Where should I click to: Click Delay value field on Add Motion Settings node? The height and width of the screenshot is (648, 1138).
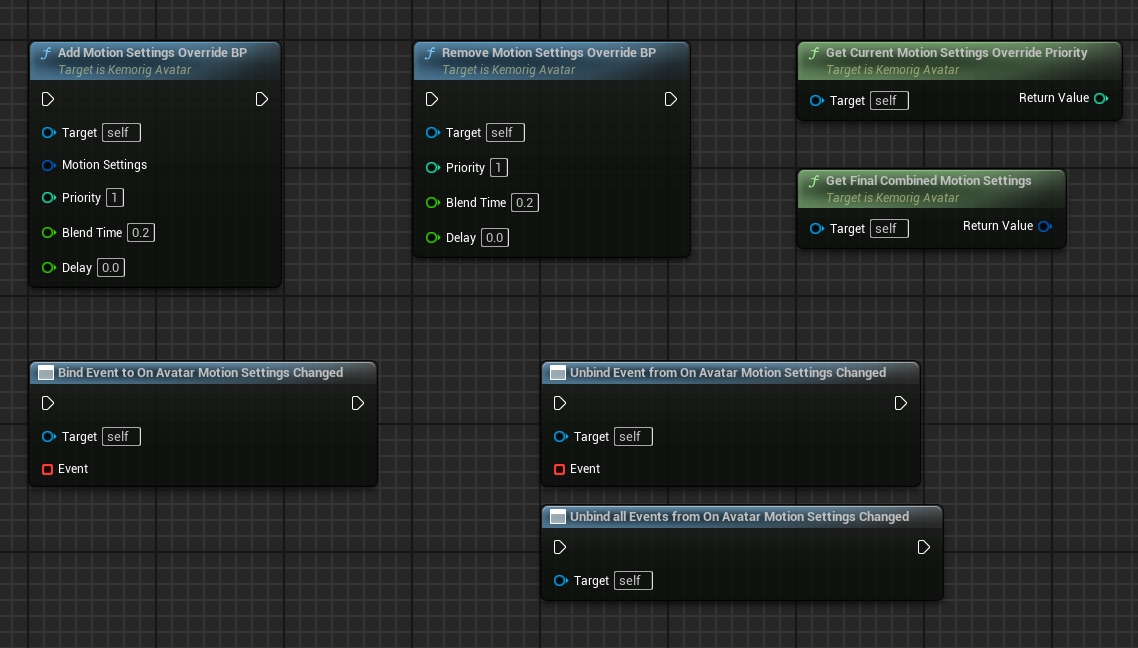tap(111, 268)
